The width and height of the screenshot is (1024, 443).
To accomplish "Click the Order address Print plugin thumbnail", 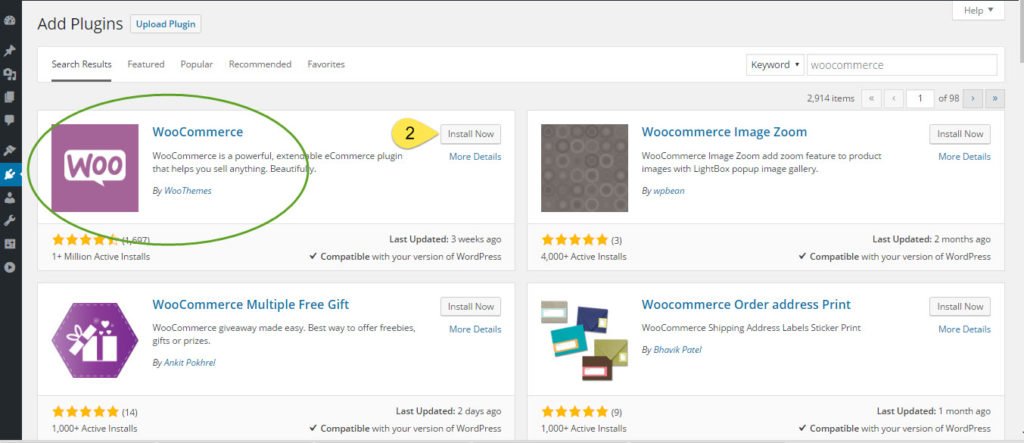I will click(x=584, y=340).
